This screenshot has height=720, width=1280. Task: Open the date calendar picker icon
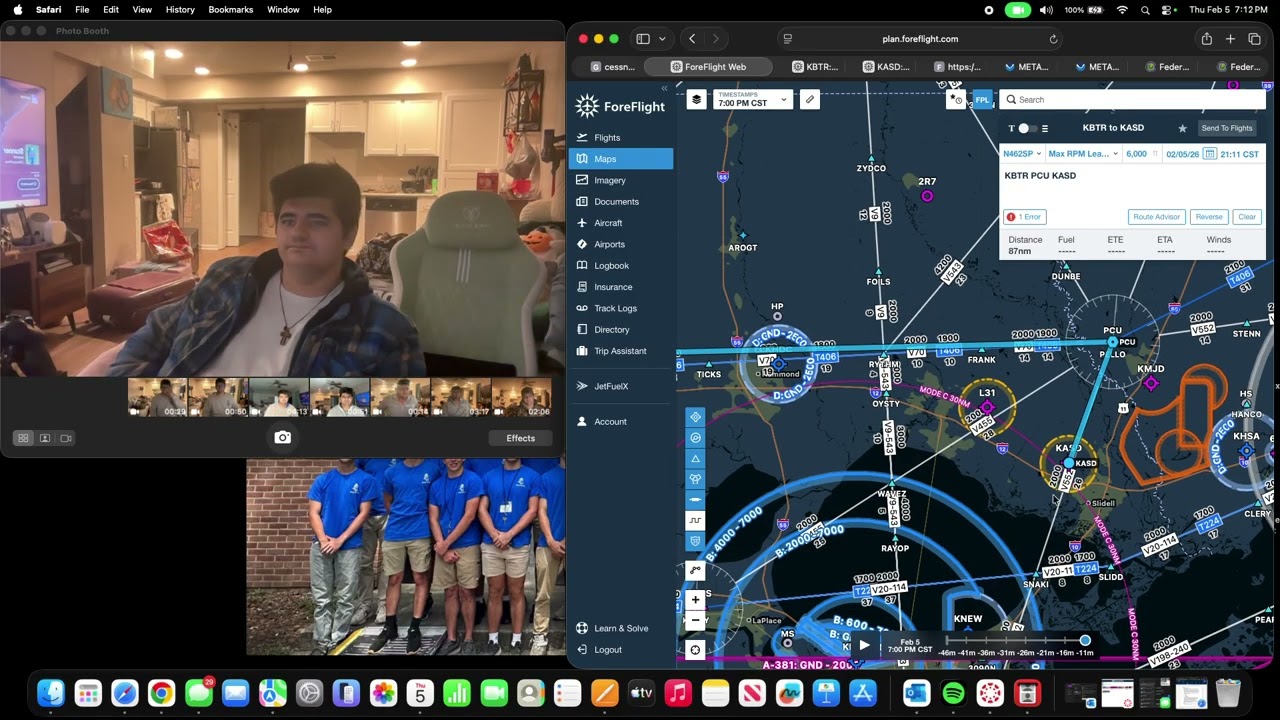click(1209, 154)
